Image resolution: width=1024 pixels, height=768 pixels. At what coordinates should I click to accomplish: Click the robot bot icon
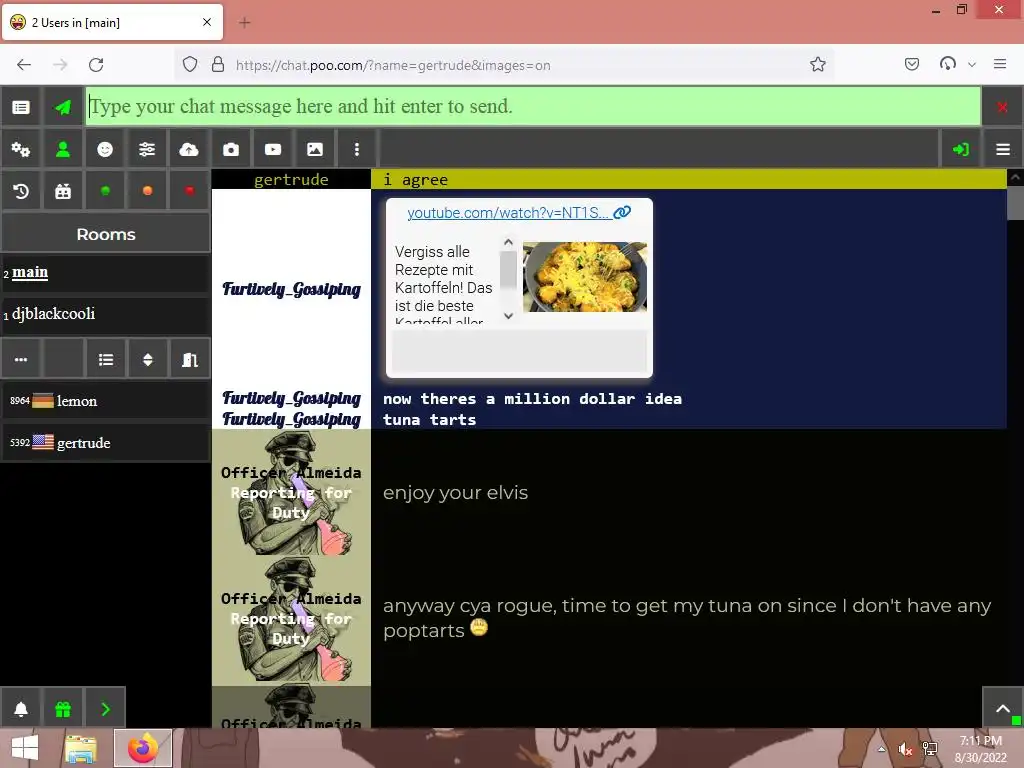point(63,191)
